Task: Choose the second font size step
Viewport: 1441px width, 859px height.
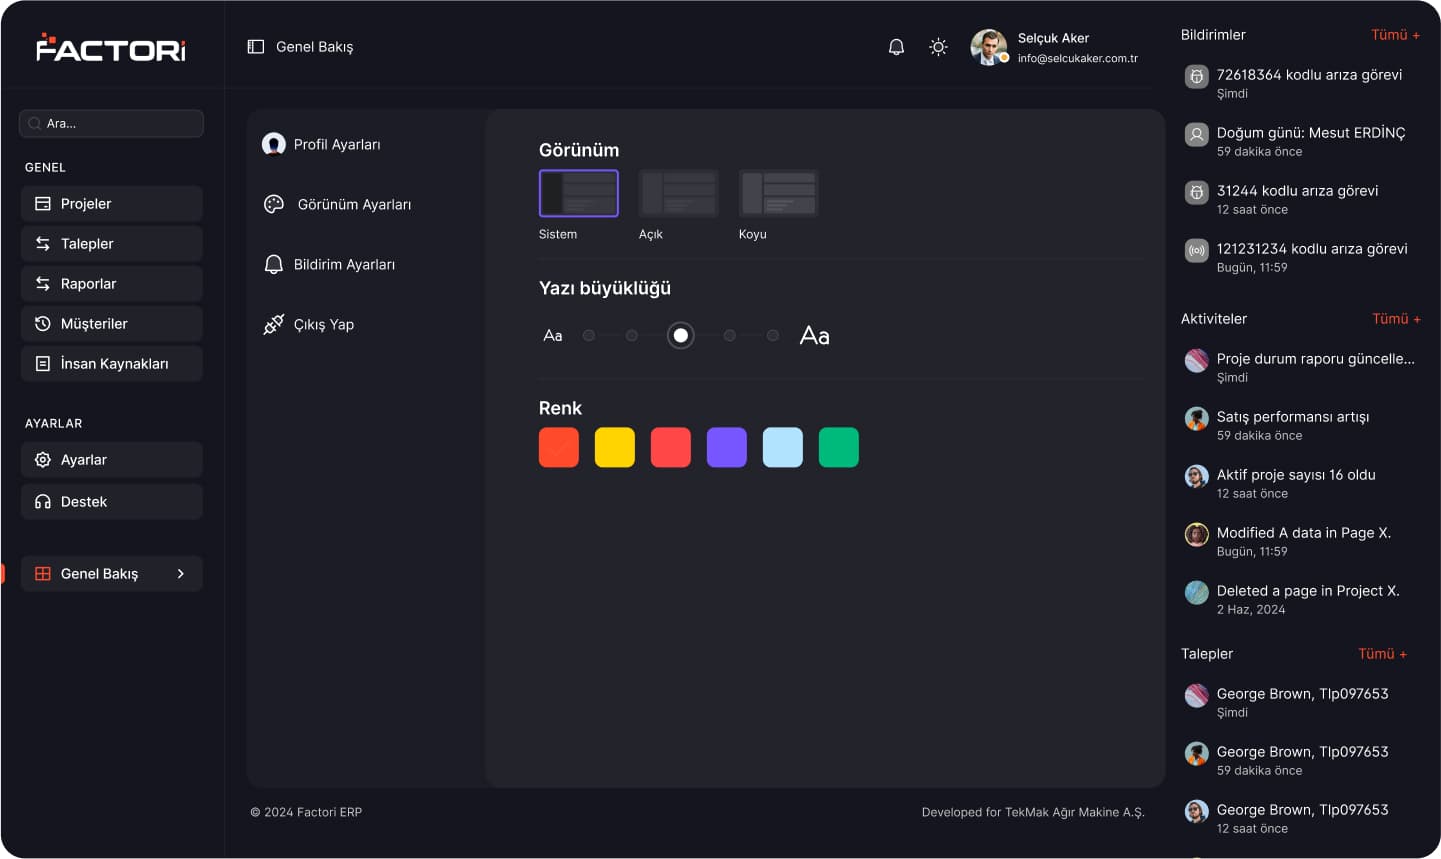Action: [632, 336]
